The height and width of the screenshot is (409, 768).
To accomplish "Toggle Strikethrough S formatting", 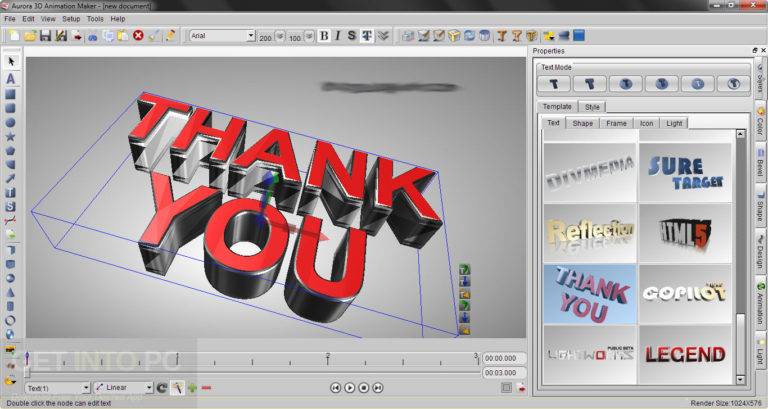I will (352, 36).
